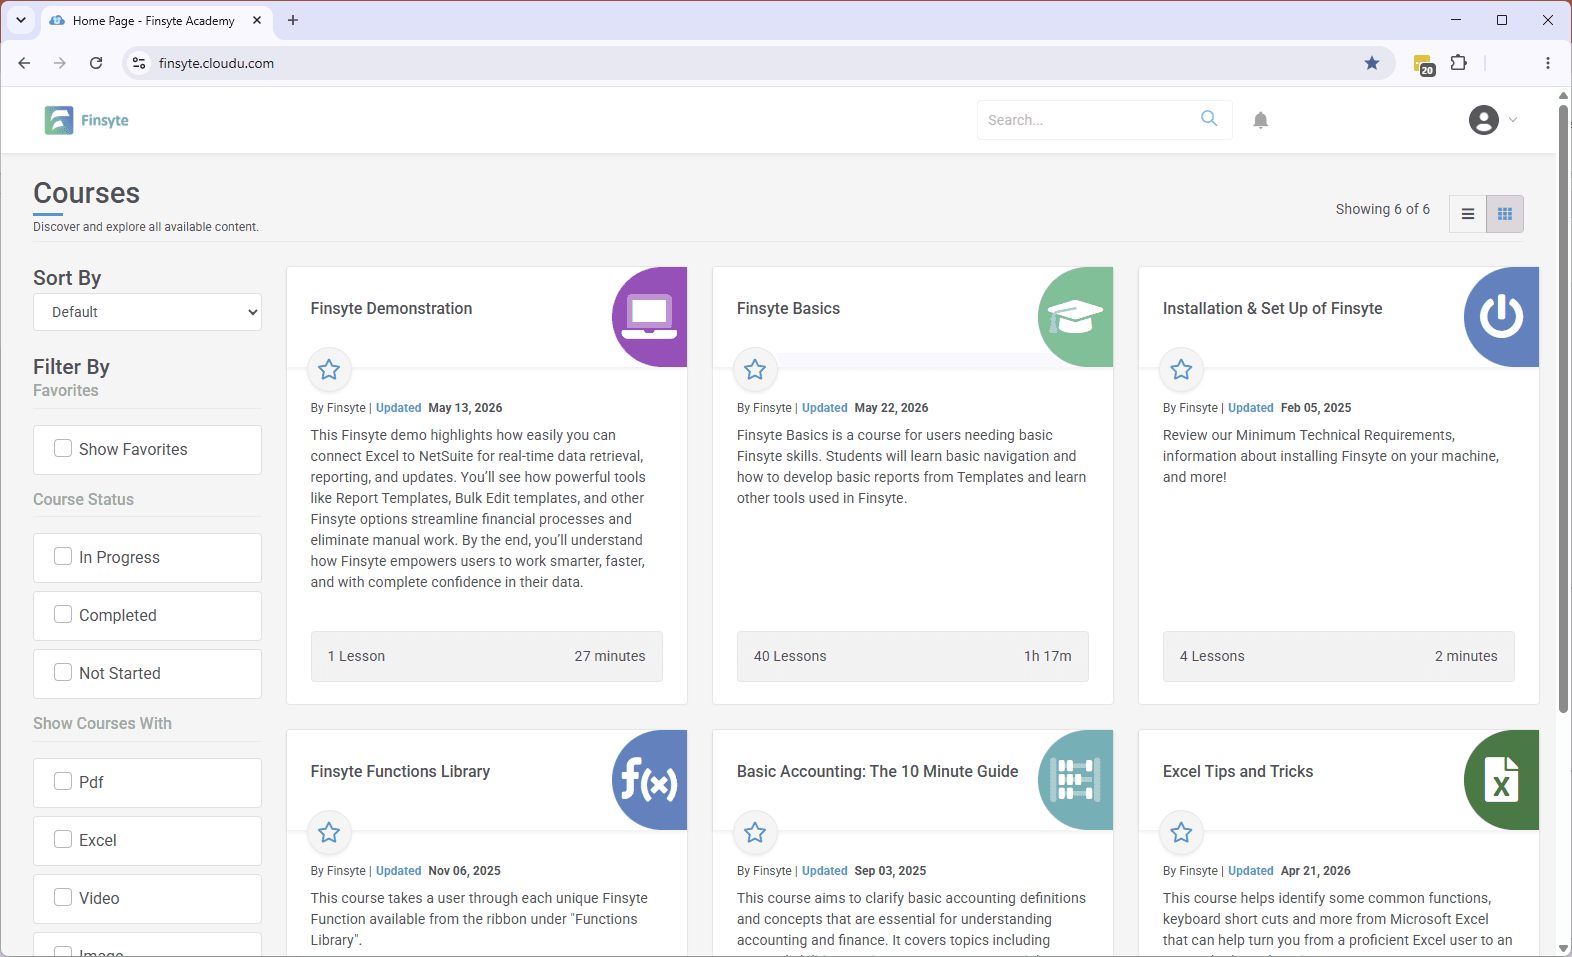Open the browser tab search dropdown

click(21, 20)
